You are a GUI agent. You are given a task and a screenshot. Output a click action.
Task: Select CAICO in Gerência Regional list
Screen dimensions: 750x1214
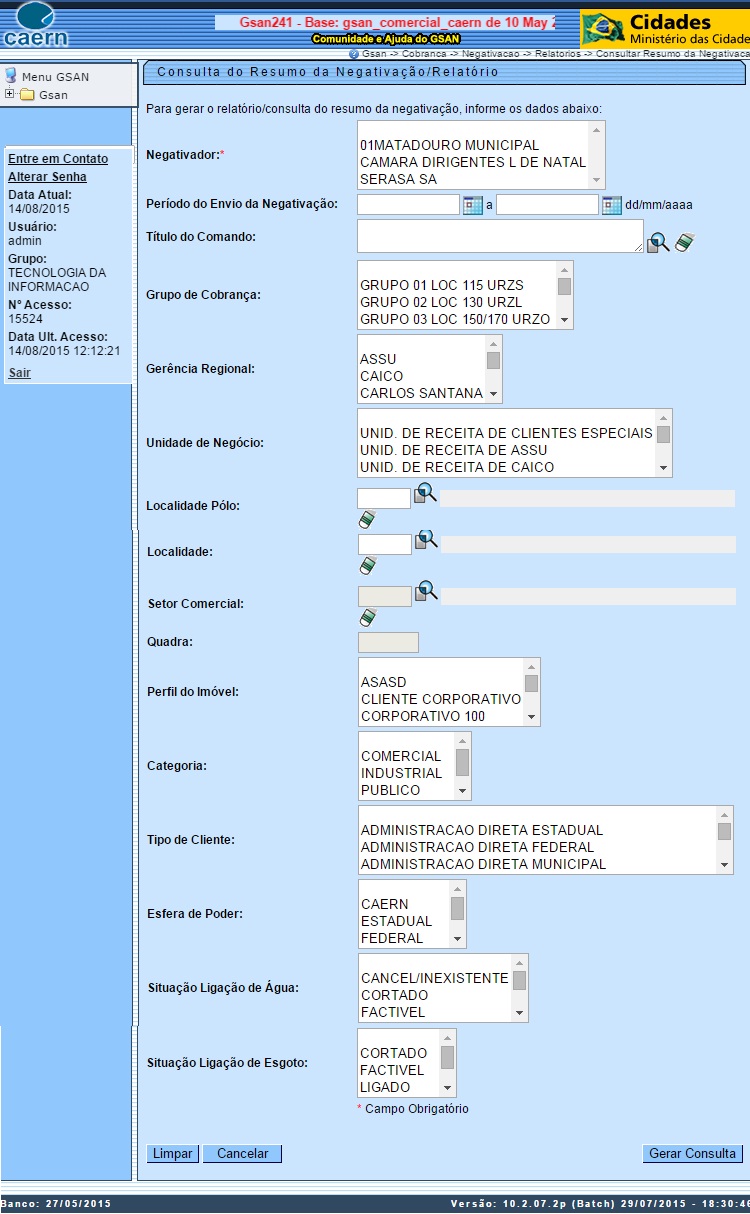(380, 376)
